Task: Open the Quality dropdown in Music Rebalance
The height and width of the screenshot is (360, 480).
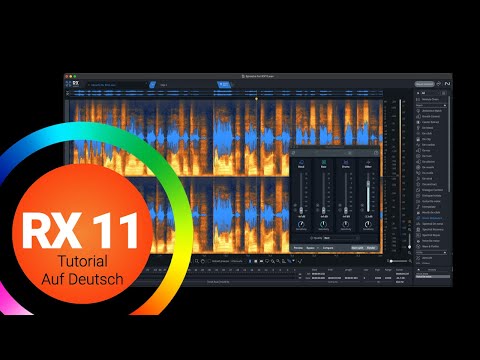Action: pyautogui.click(x=342, y=238)
